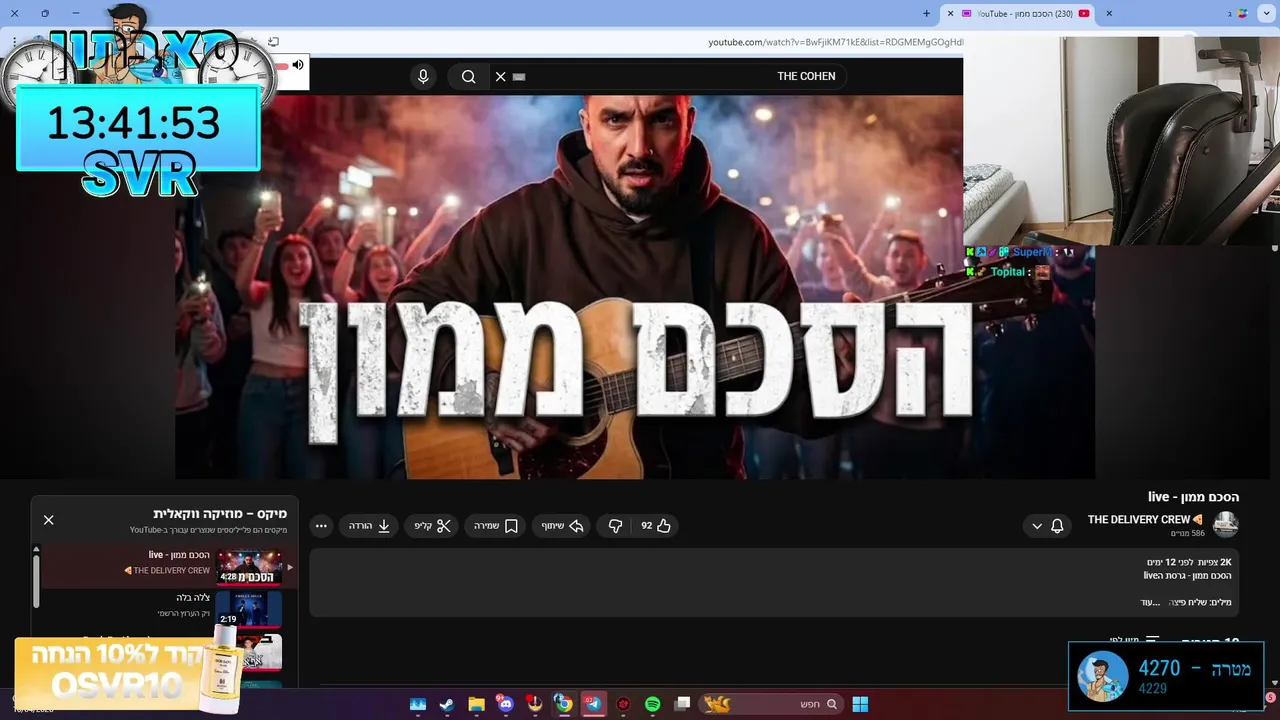Open File Explorer from the taskbar

[x=476, y=704]
